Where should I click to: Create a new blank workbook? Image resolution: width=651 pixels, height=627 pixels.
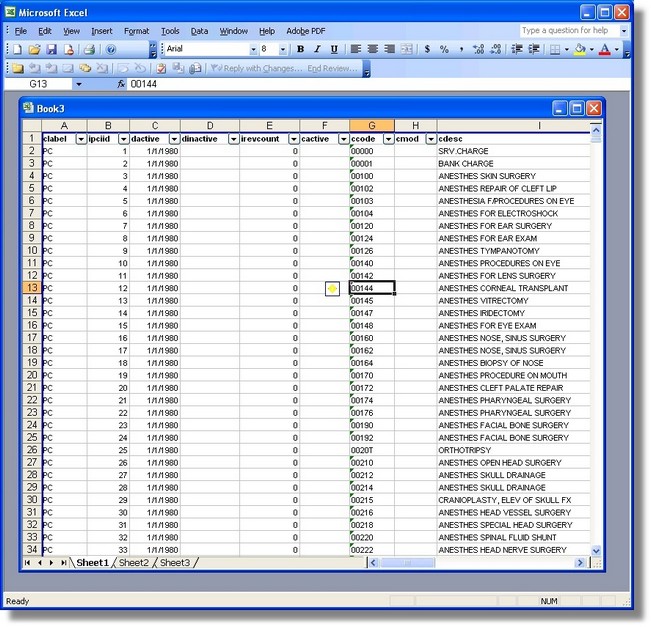tap(17, 49)
